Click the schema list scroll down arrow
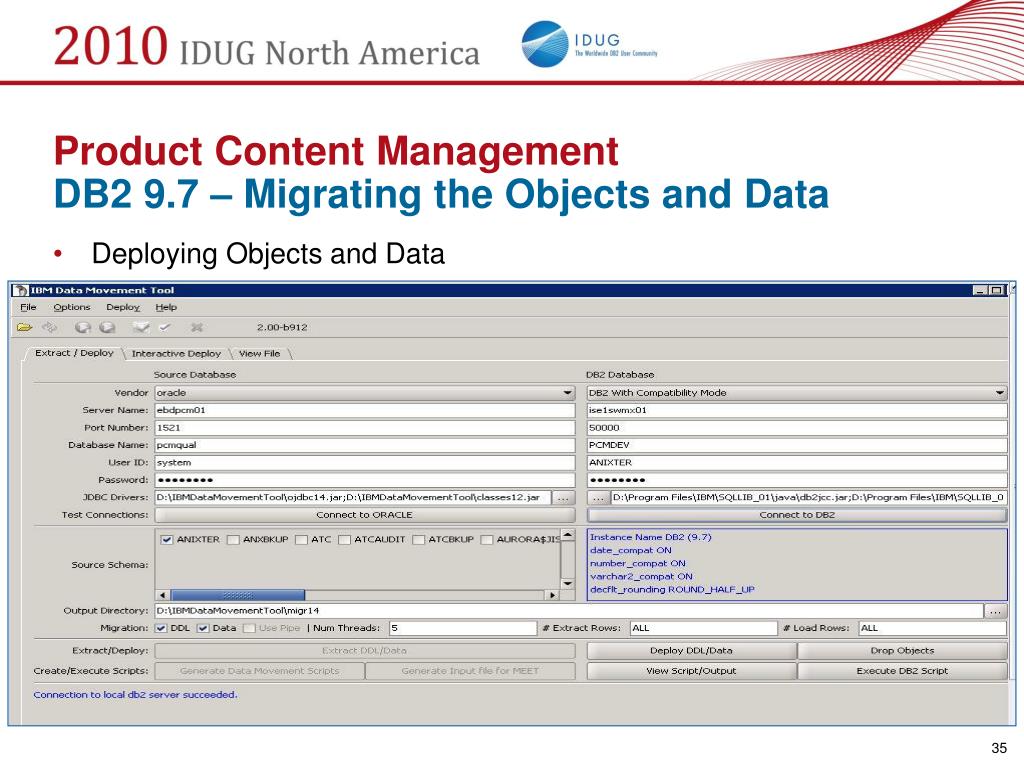1024x768 pixels. [x=568, y=583]
